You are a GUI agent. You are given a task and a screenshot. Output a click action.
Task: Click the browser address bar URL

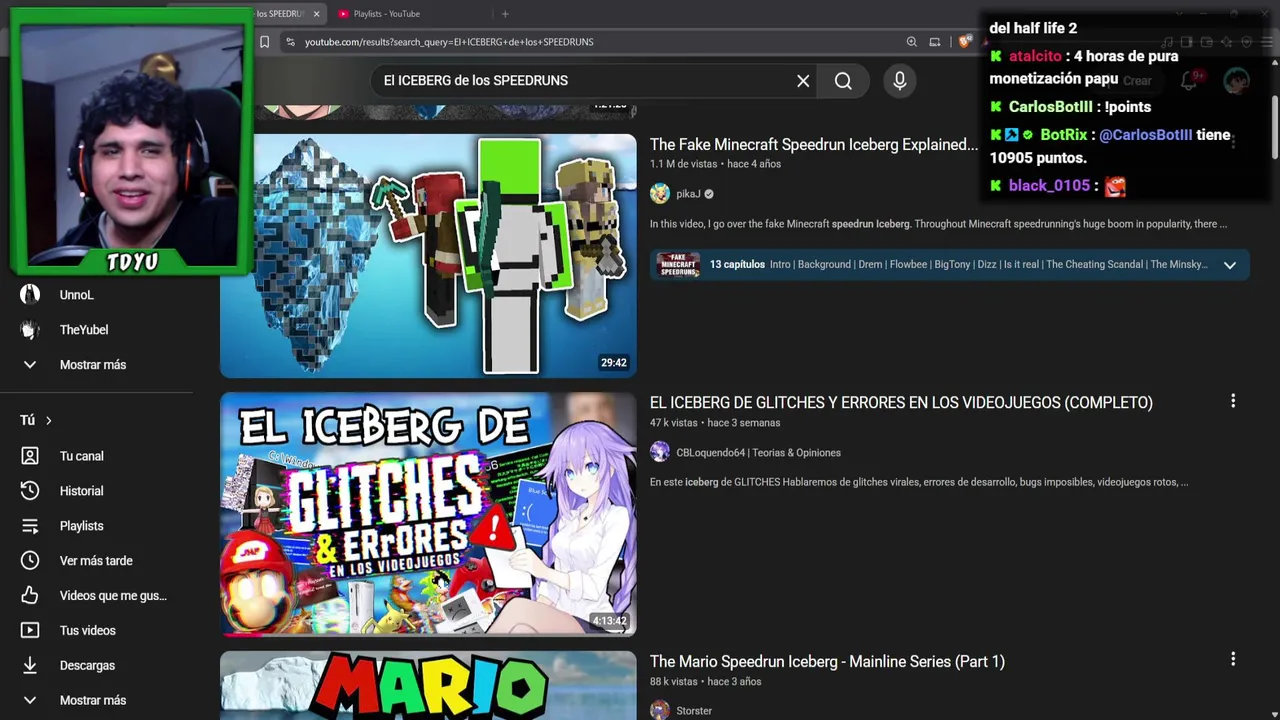pos(449,42)
